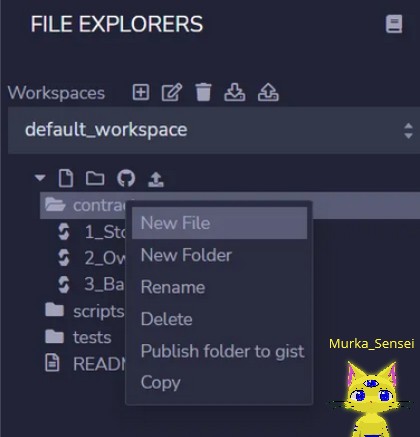
Task: Publish to GitHub gist via the GitHub icon
Action: tap(126, 178)
